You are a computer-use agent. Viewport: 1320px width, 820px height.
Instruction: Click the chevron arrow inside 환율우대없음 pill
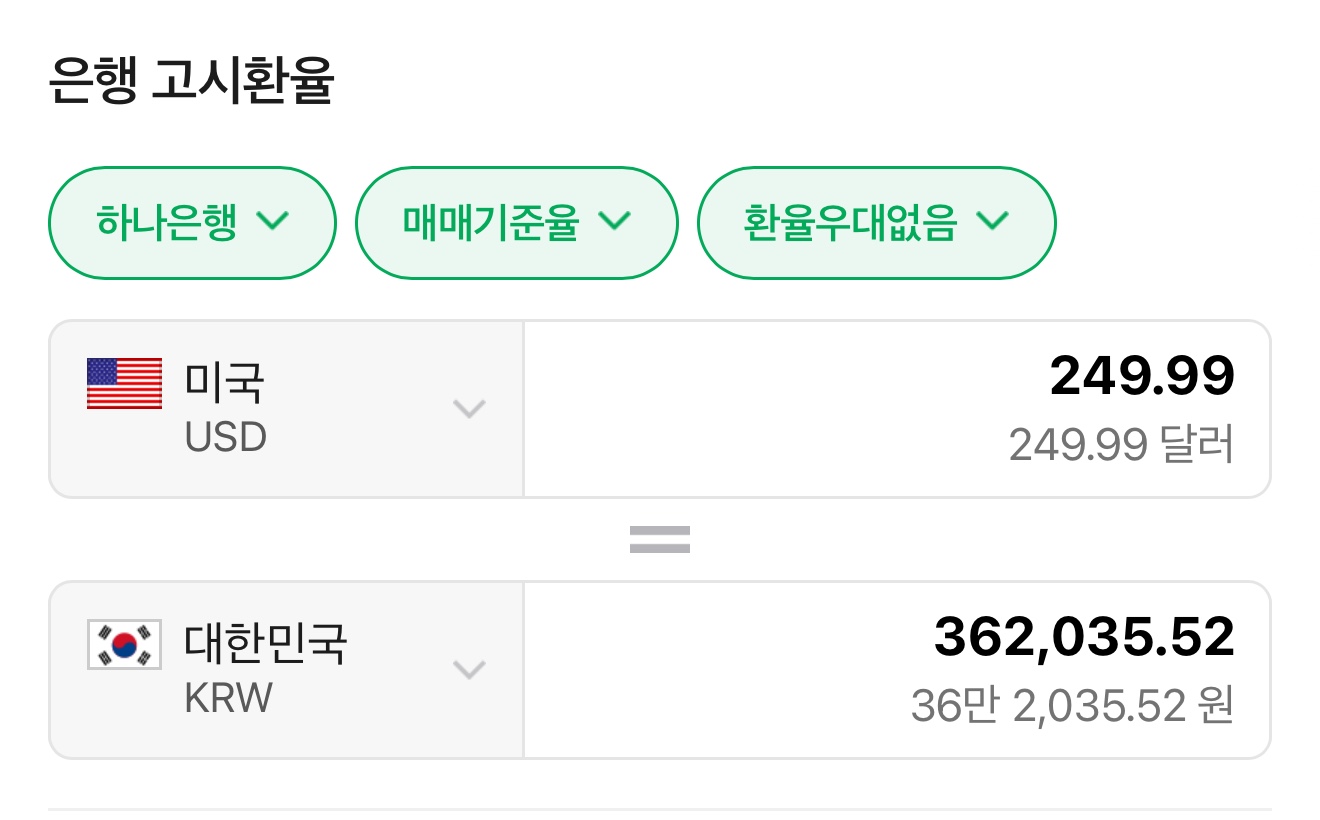pos(993,221)
